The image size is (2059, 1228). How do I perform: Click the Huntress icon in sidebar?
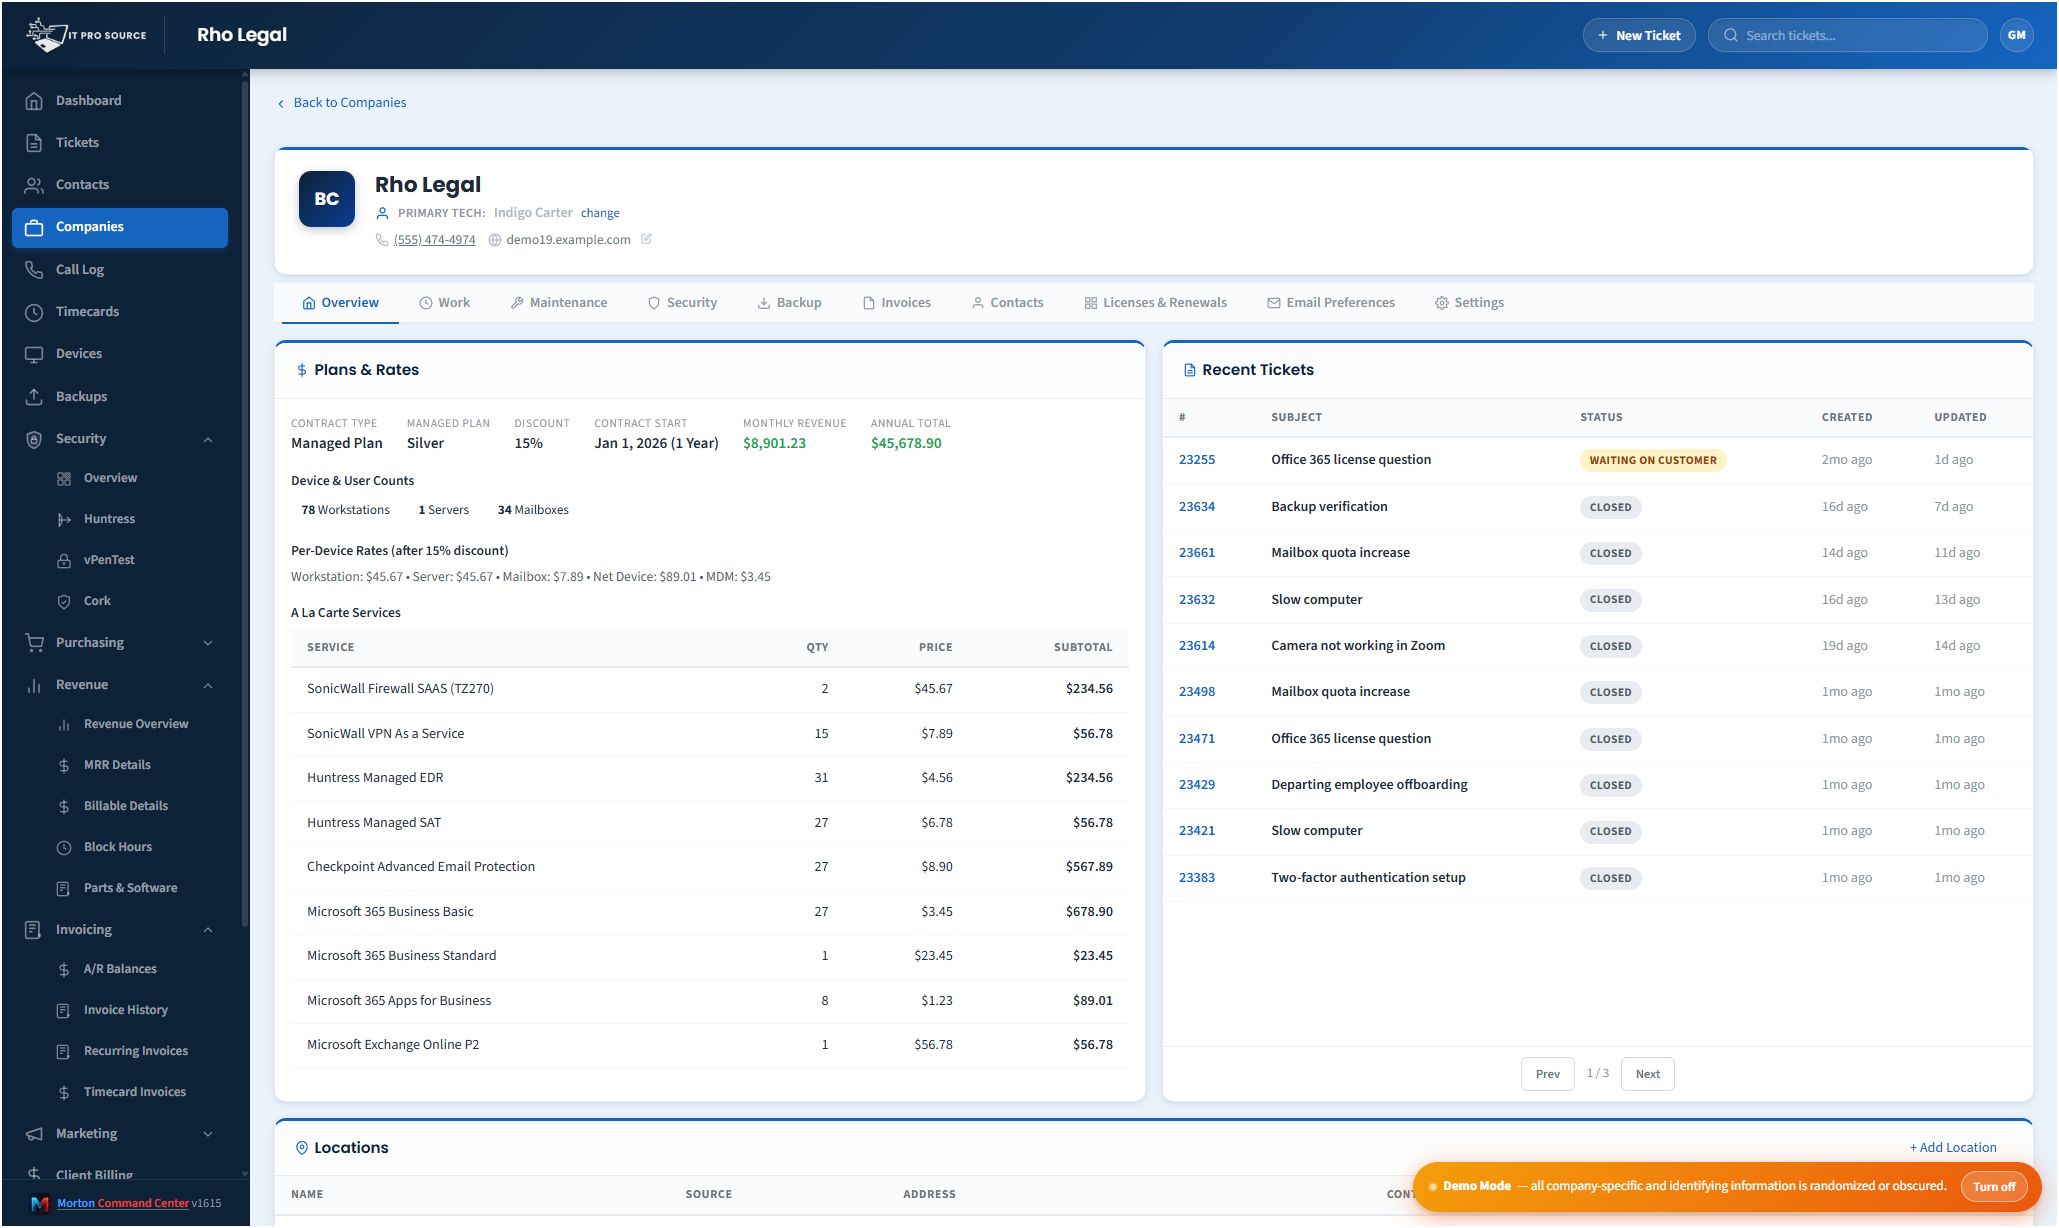click(x=64, y=519)
